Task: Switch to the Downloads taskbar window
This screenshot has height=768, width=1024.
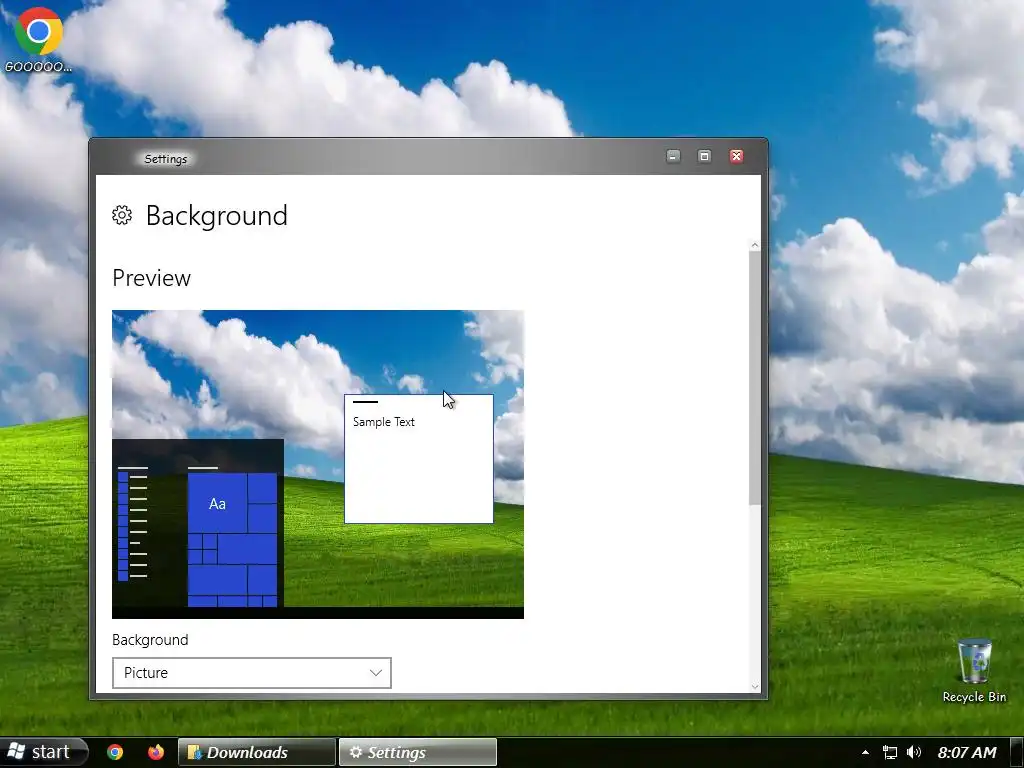Action: (x=257, y=752)
